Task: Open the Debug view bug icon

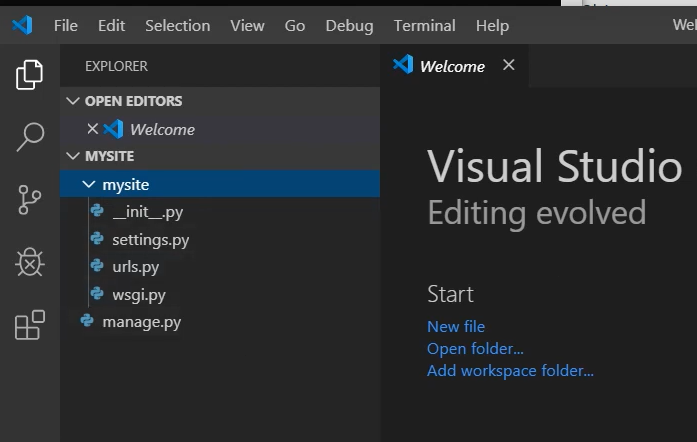Action: point(30,262)
